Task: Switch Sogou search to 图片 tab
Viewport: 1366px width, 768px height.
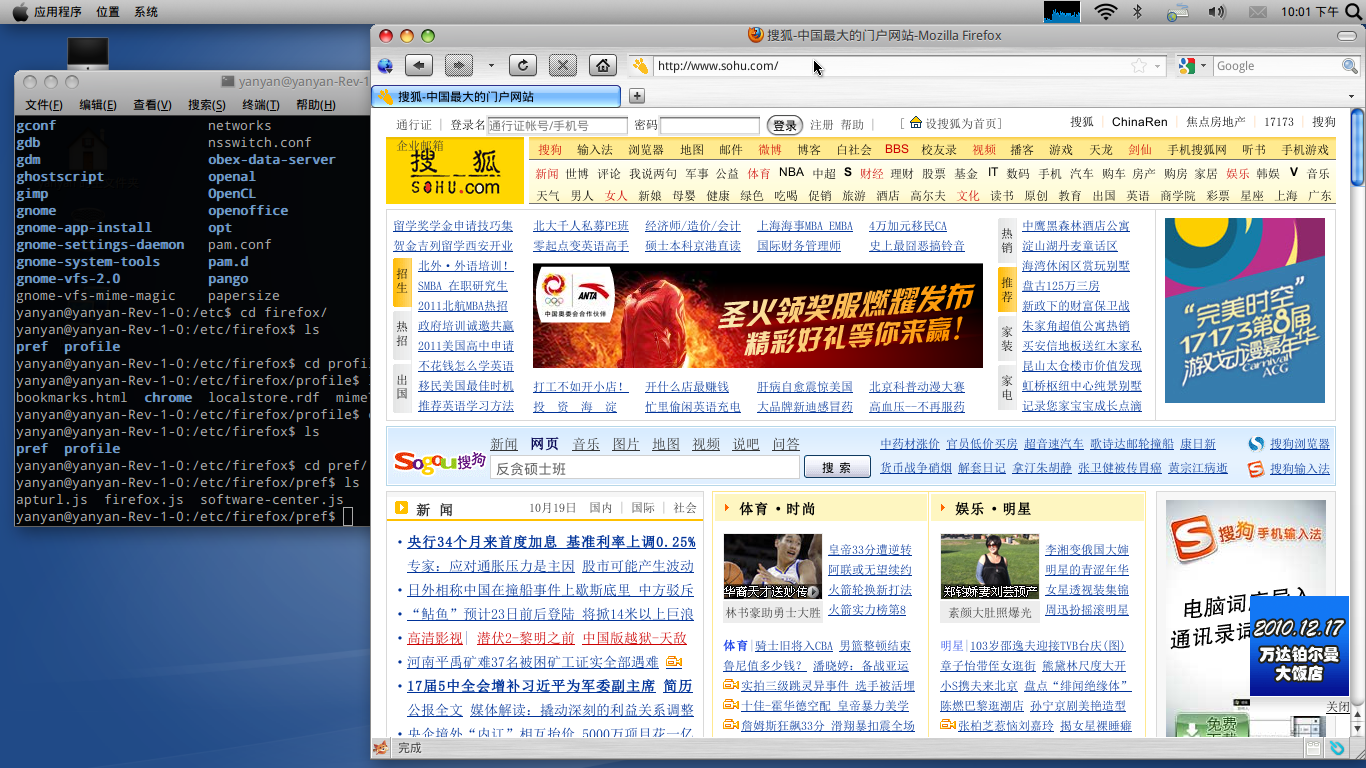Action: pos(626,444)
